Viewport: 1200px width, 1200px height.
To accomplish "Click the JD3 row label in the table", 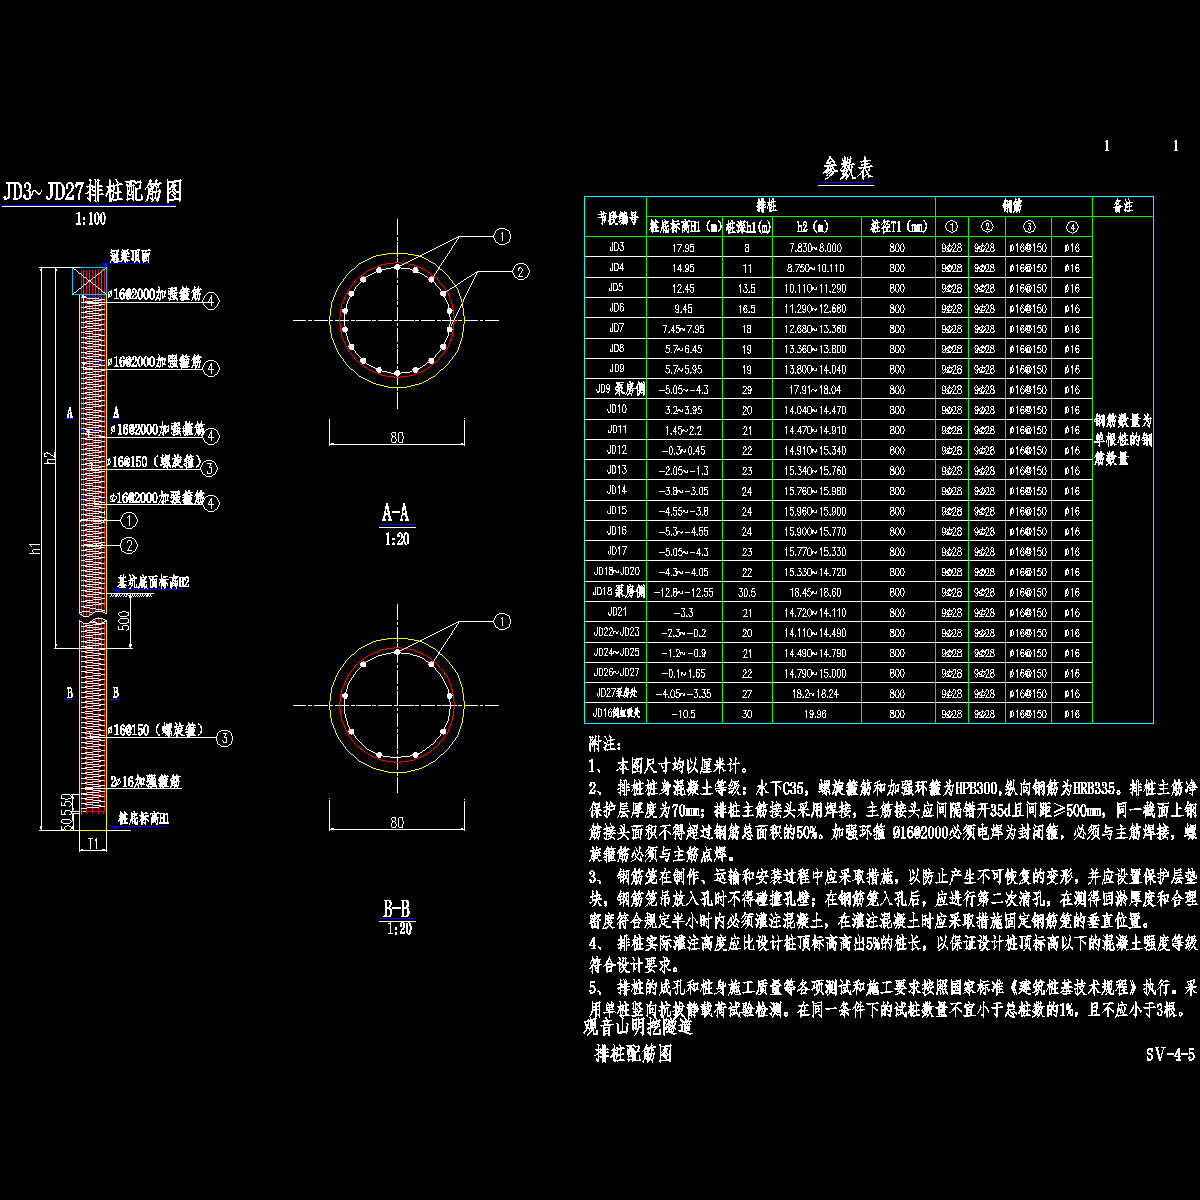I will (616, 247).
